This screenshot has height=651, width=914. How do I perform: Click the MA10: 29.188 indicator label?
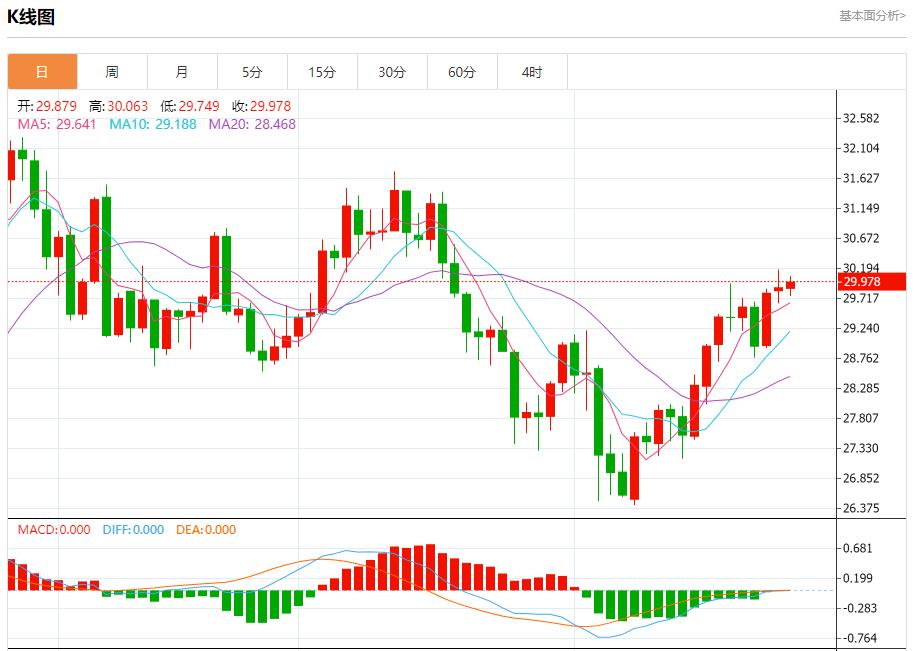153,124
